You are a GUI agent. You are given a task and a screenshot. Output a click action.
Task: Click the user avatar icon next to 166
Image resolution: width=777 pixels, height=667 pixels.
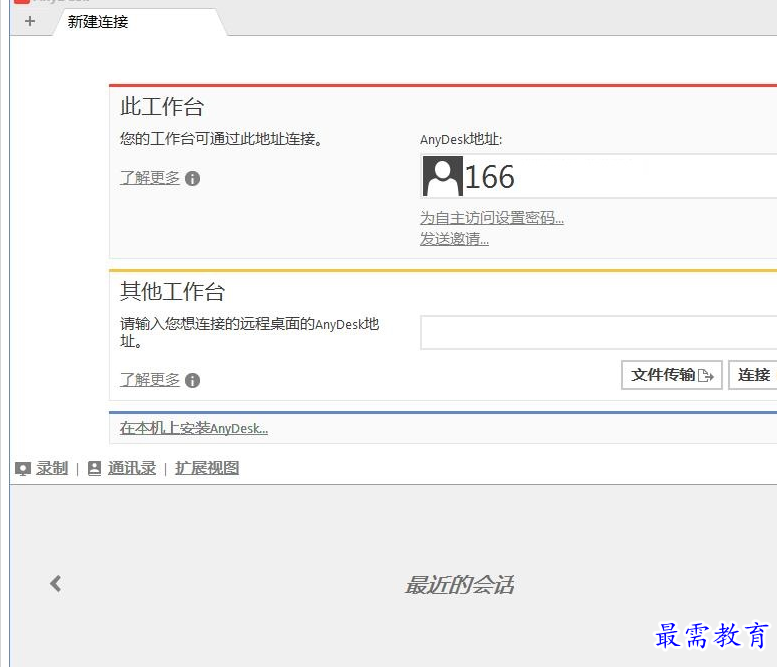(443, 176)
